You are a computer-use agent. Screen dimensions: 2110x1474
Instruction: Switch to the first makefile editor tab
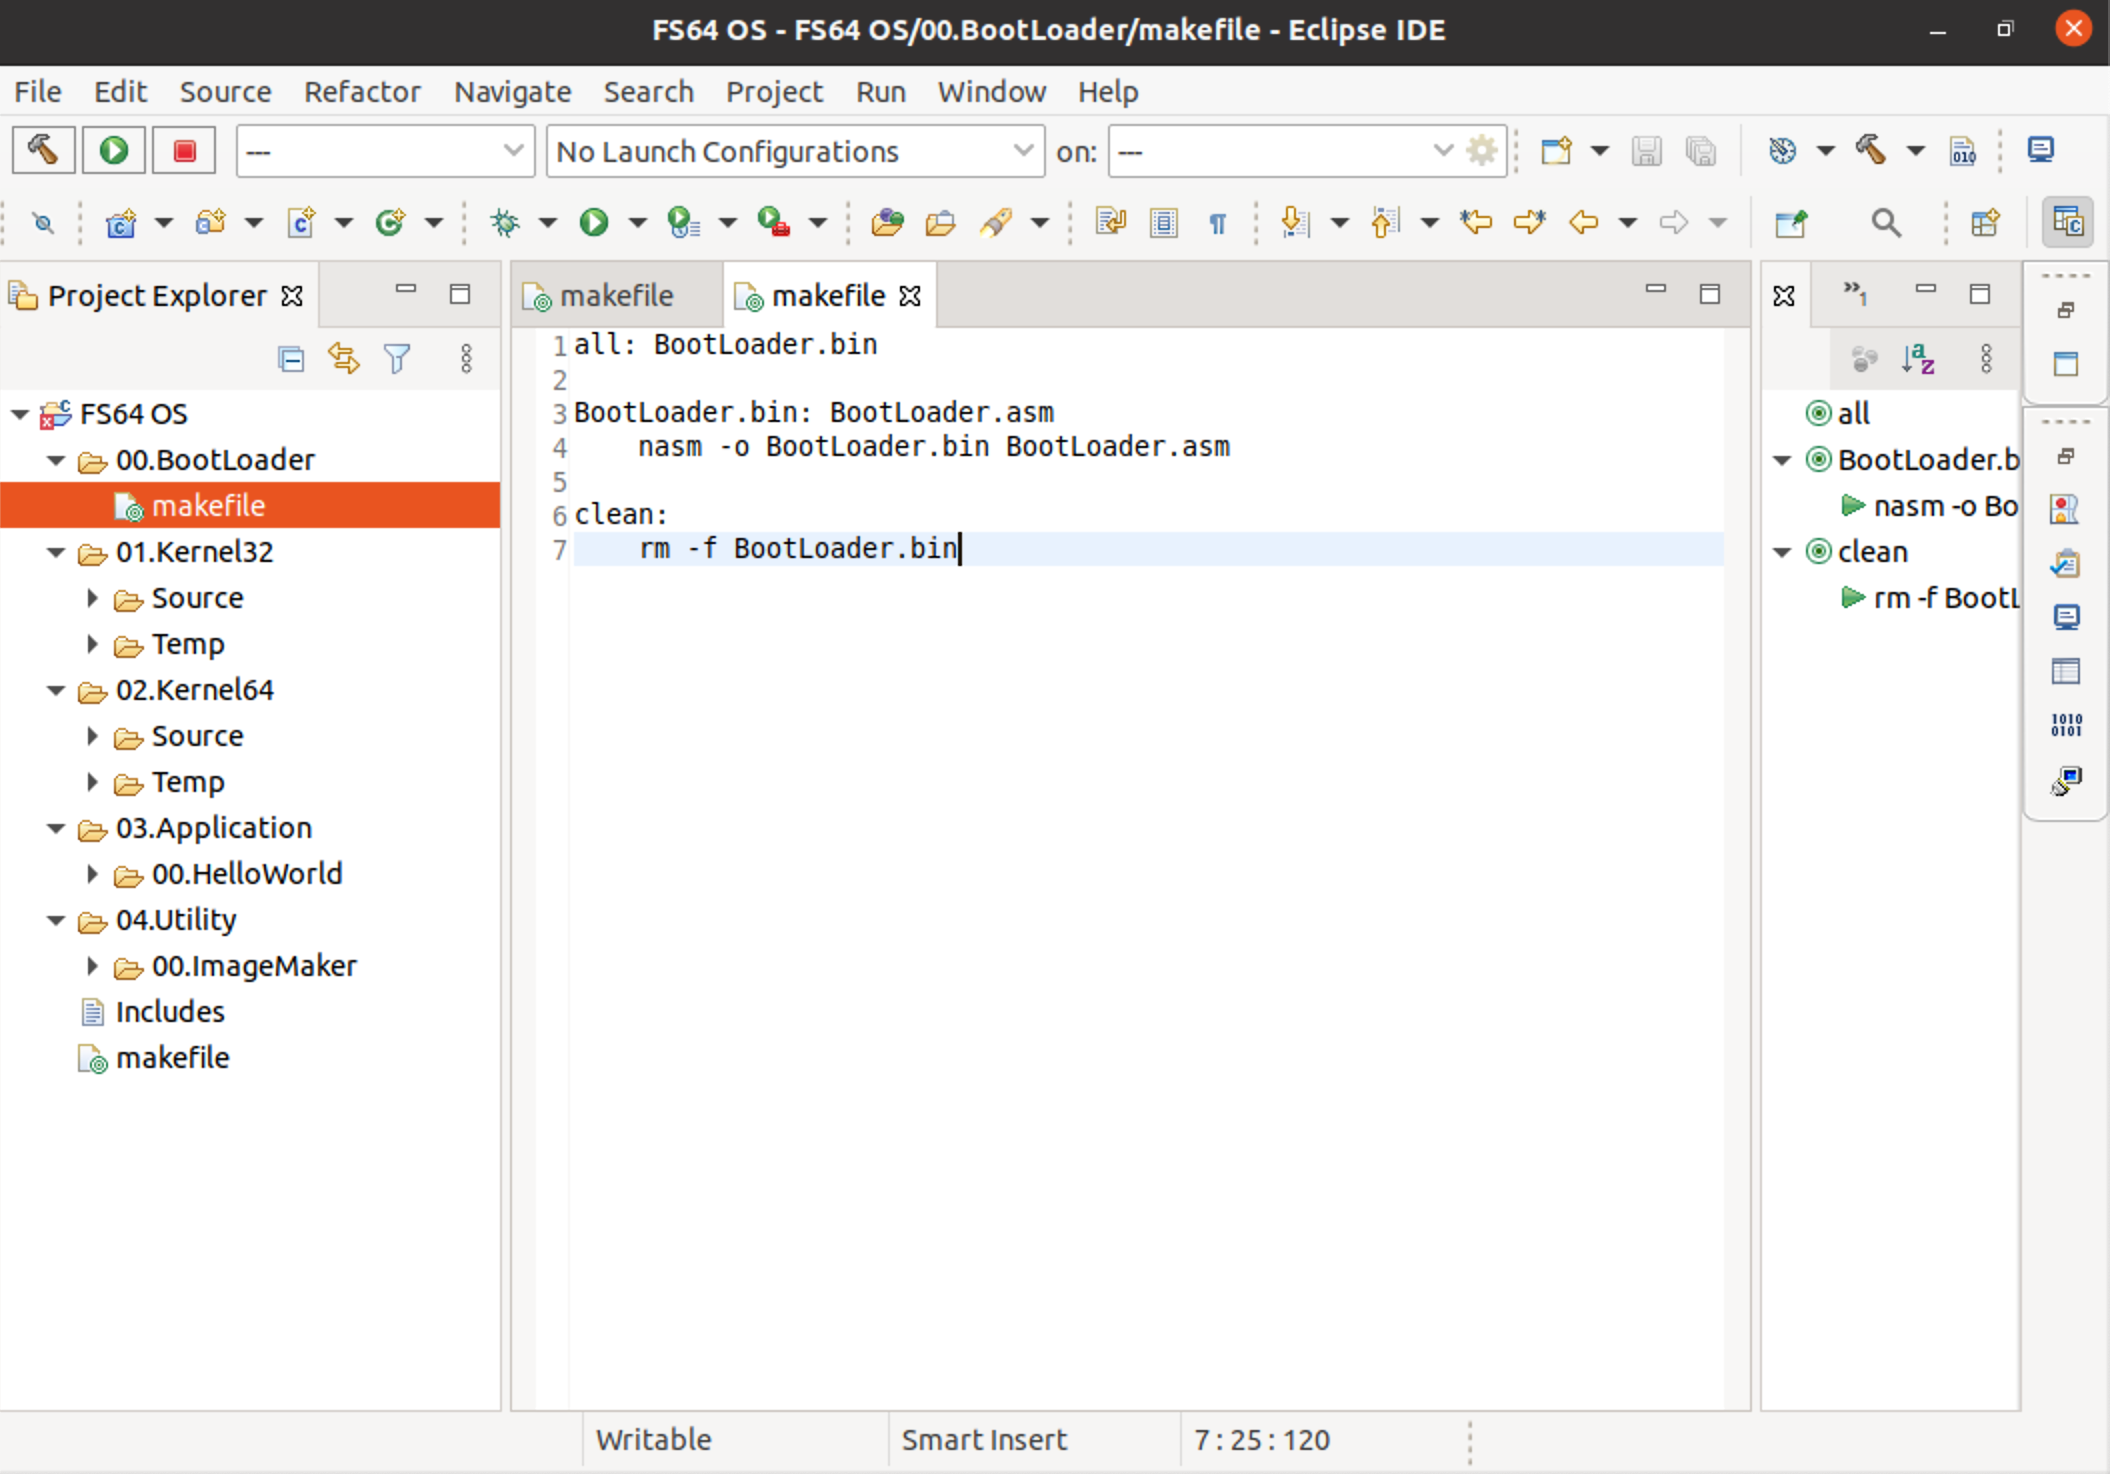[614, 296]
